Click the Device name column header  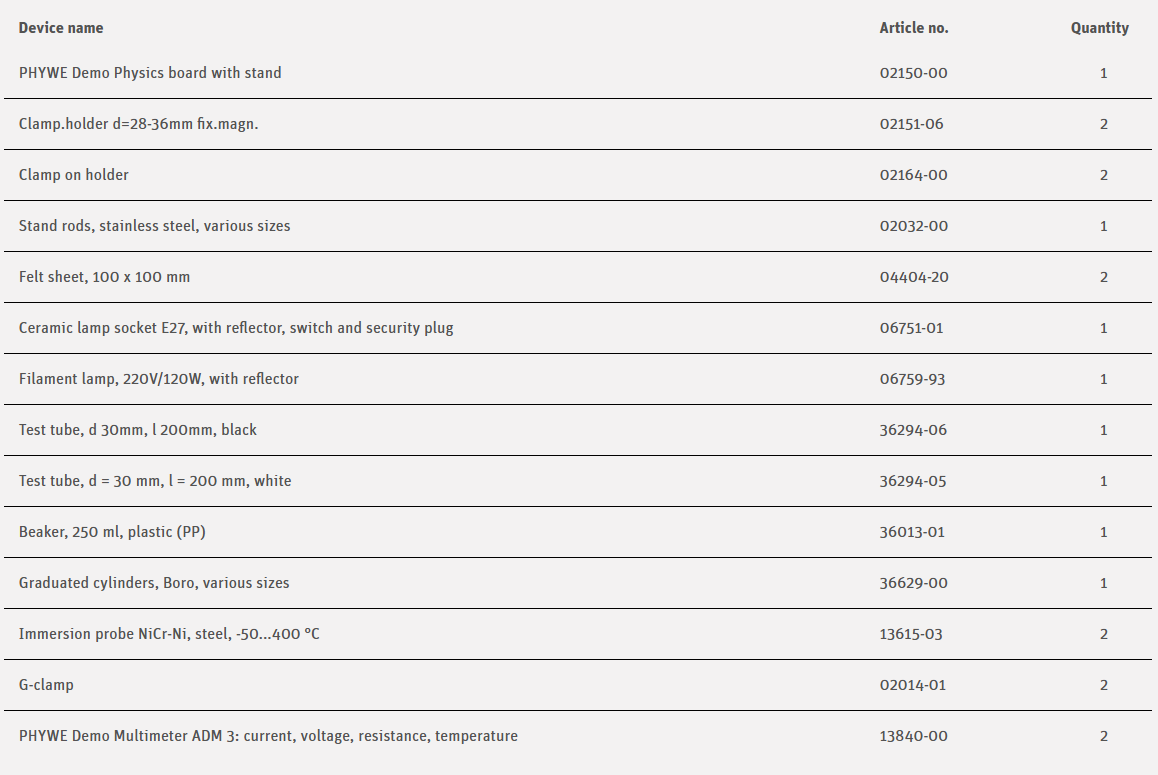coord(61,28)
